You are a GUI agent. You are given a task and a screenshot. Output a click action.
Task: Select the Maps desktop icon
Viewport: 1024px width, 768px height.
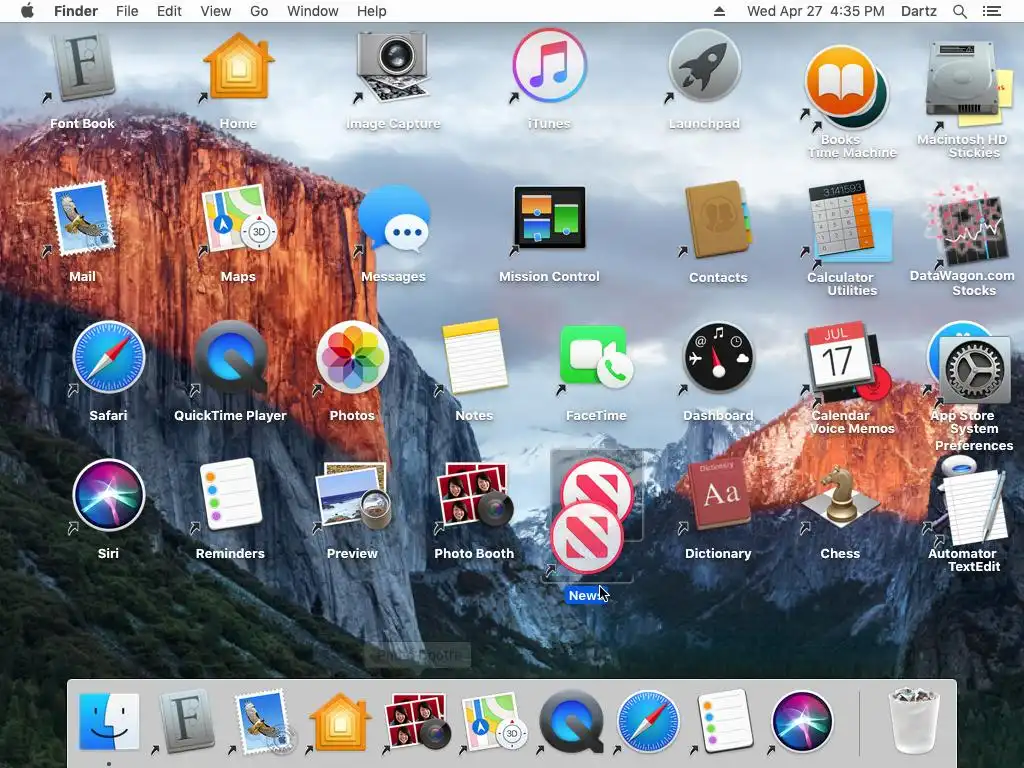238,219
